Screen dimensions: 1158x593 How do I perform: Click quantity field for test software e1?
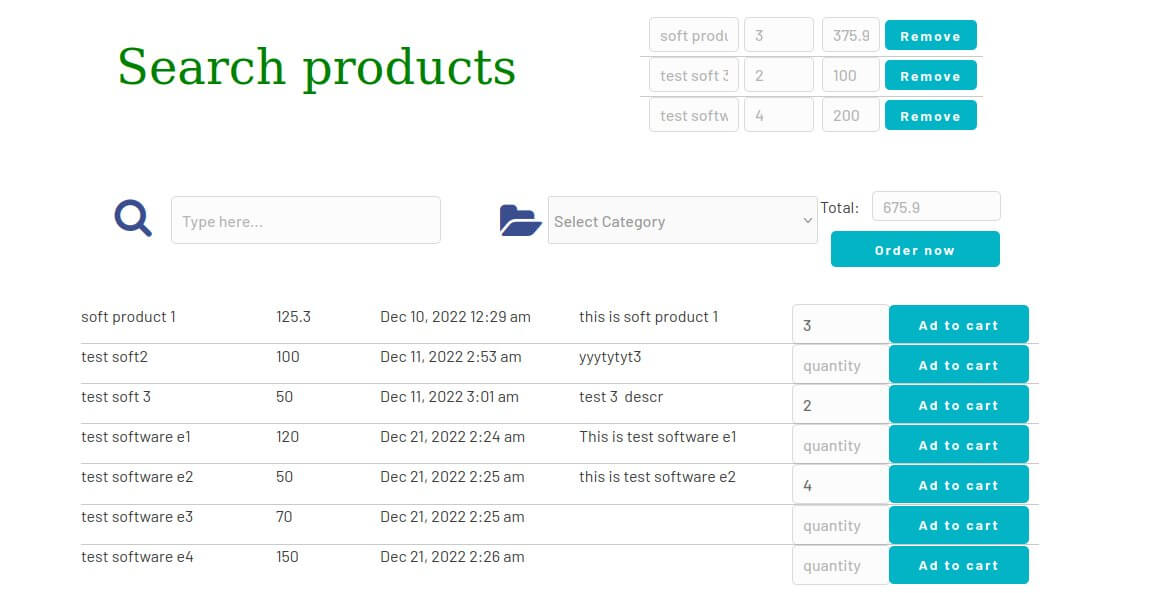pyautogui.click(x=840, y=445)
